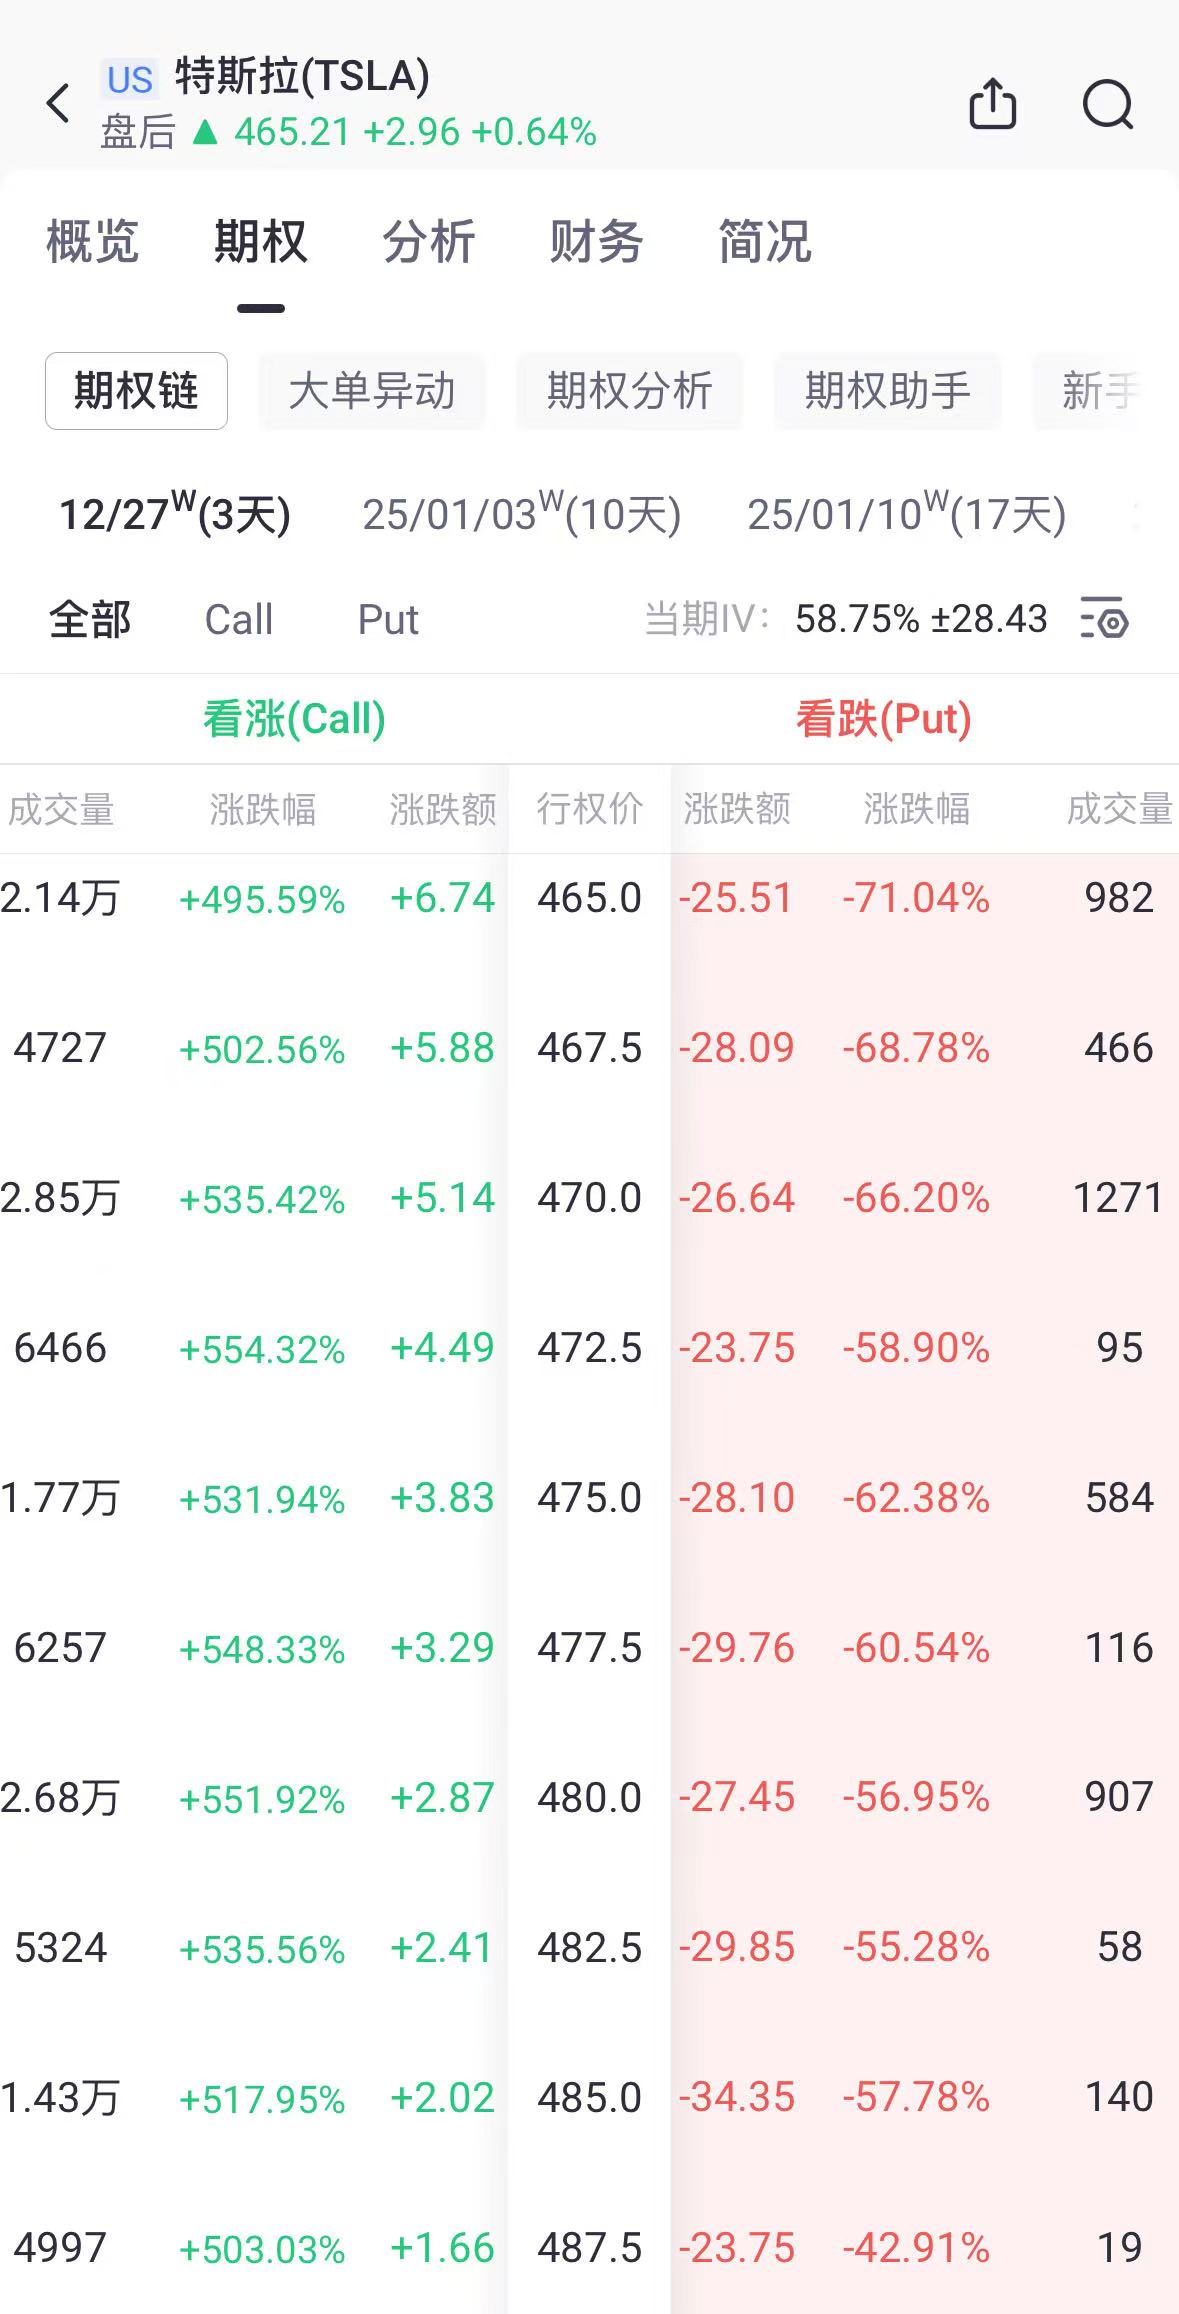Open 大单异动 section
Image resolution: width=1179 pixels, height=2314 pixels.
pos(372,391)
